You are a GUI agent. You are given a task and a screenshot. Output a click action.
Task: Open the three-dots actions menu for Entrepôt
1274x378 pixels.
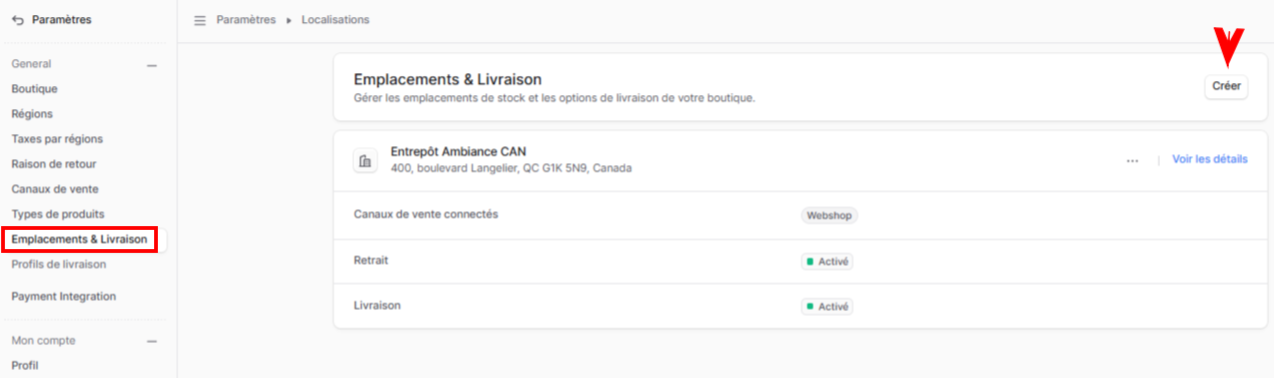[1132, 160]
